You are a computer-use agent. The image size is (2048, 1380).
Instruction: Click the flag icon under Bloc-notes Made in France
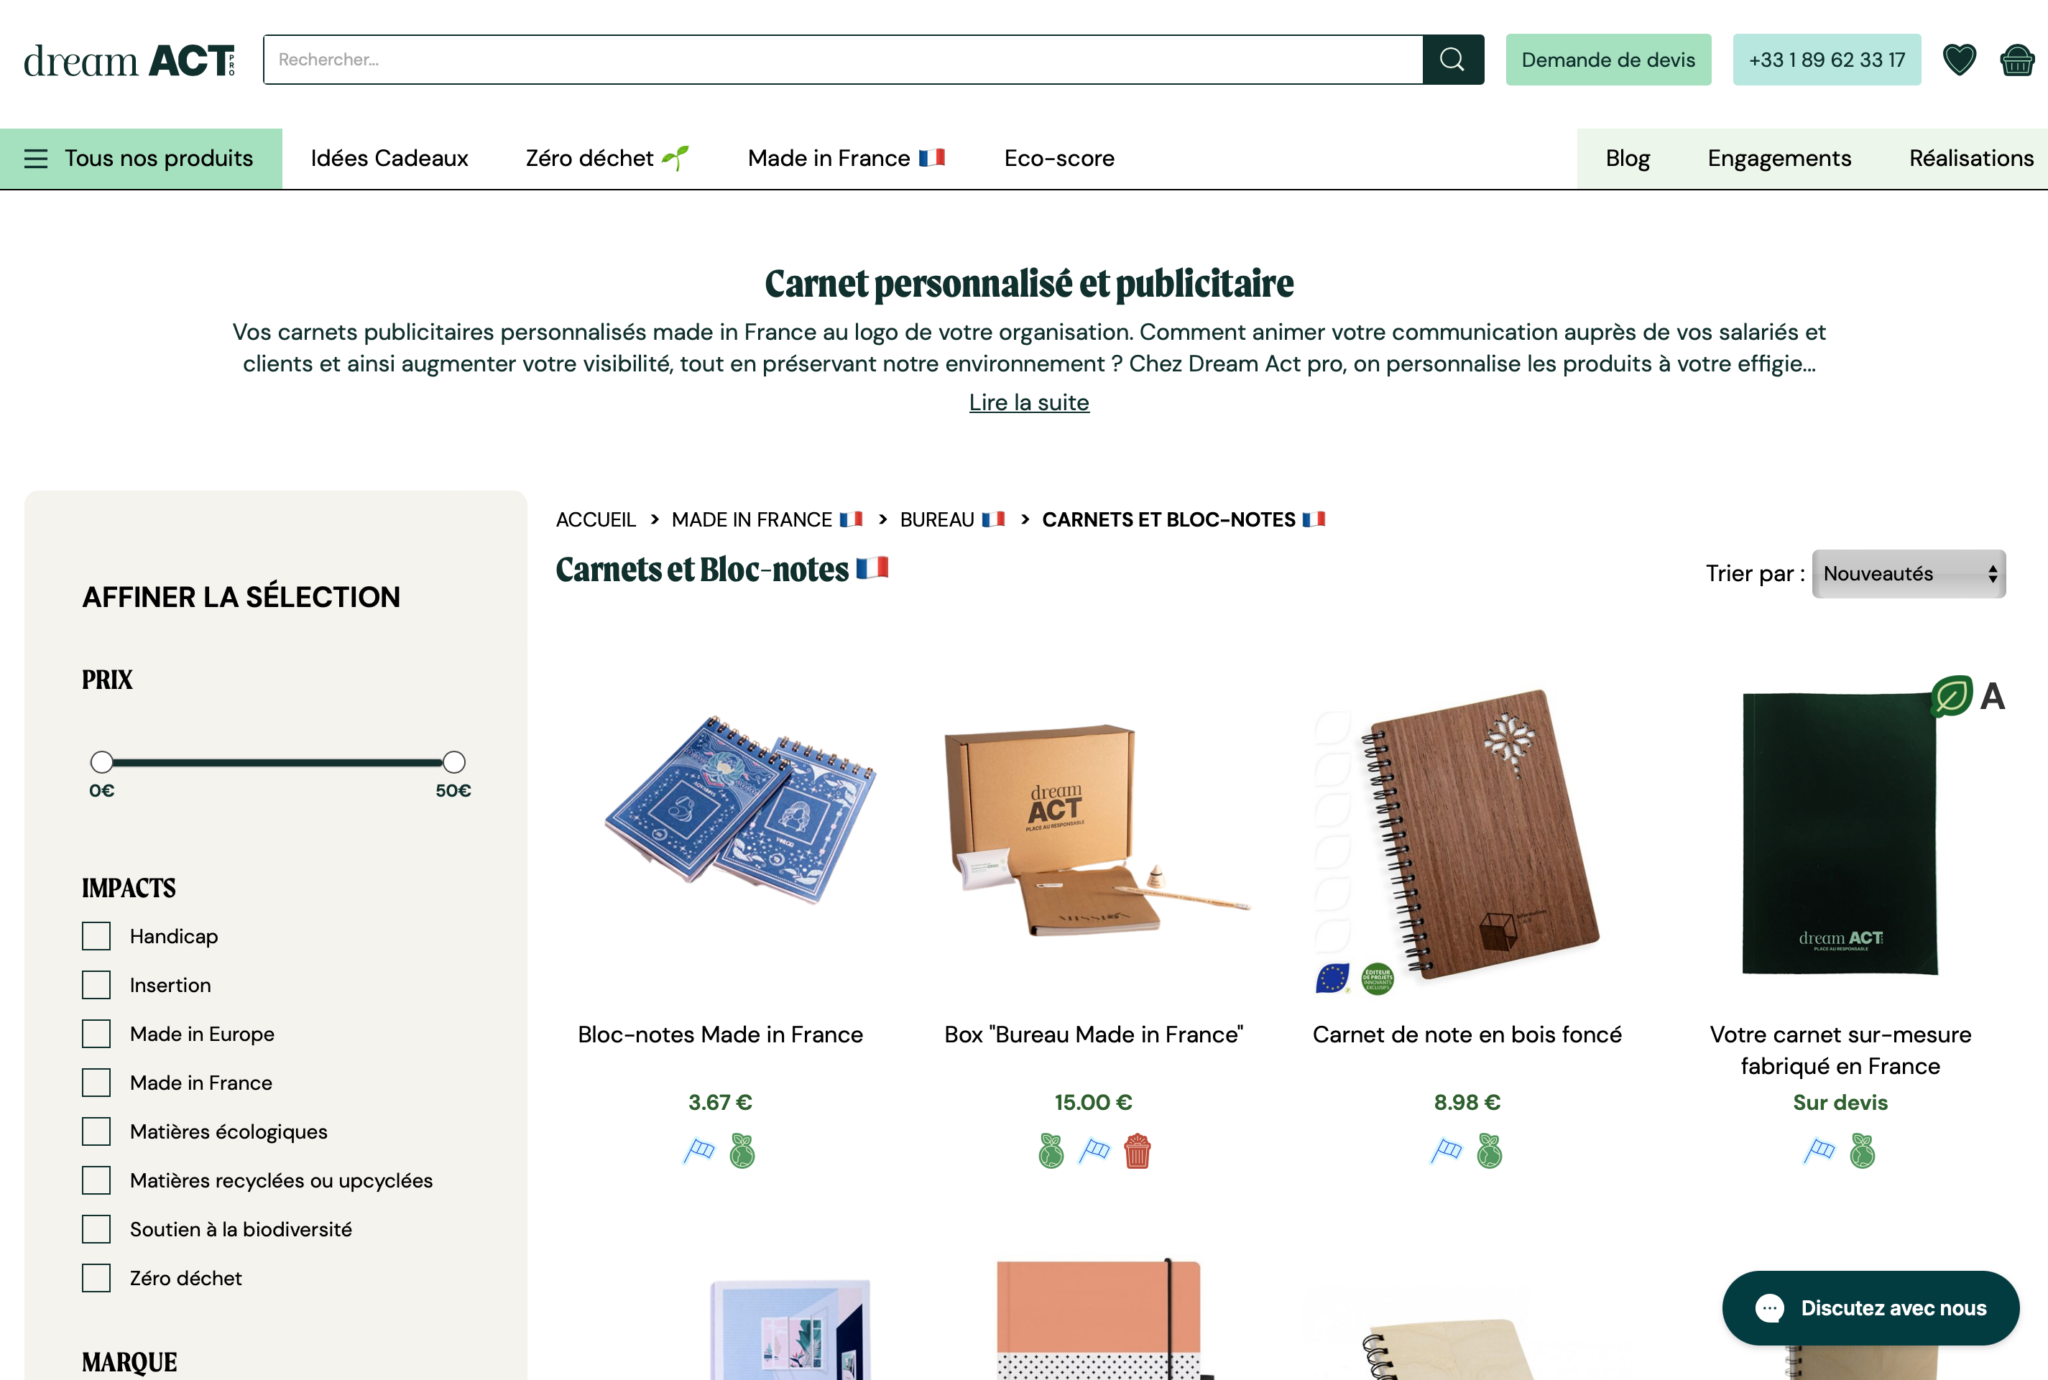tap(699, 1151)
